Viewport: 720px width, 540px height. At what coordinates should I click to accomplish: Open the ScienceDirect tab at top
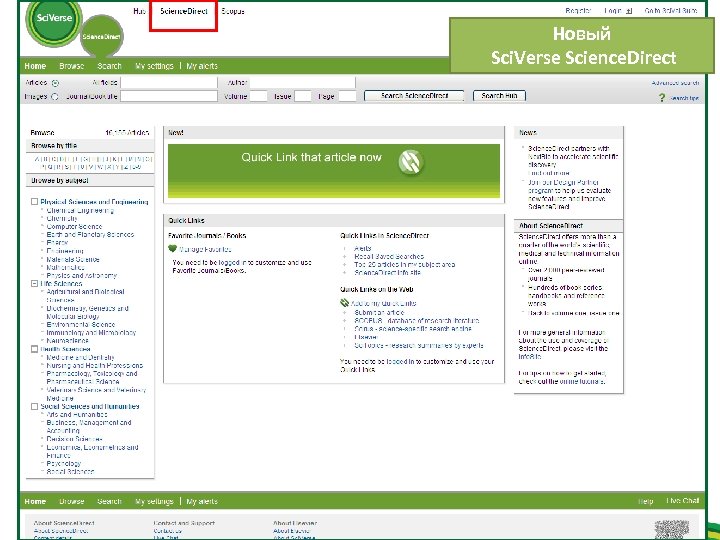(184, 11)
